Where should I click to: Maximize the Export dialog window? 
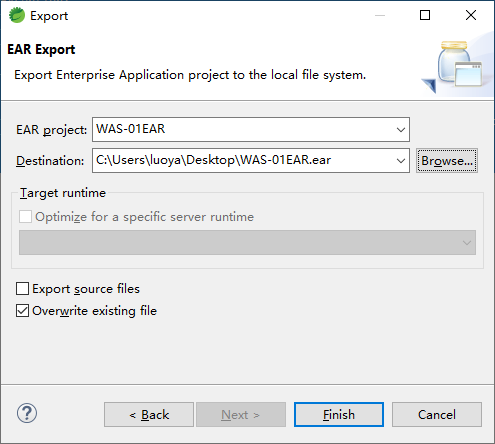(425, 15)
